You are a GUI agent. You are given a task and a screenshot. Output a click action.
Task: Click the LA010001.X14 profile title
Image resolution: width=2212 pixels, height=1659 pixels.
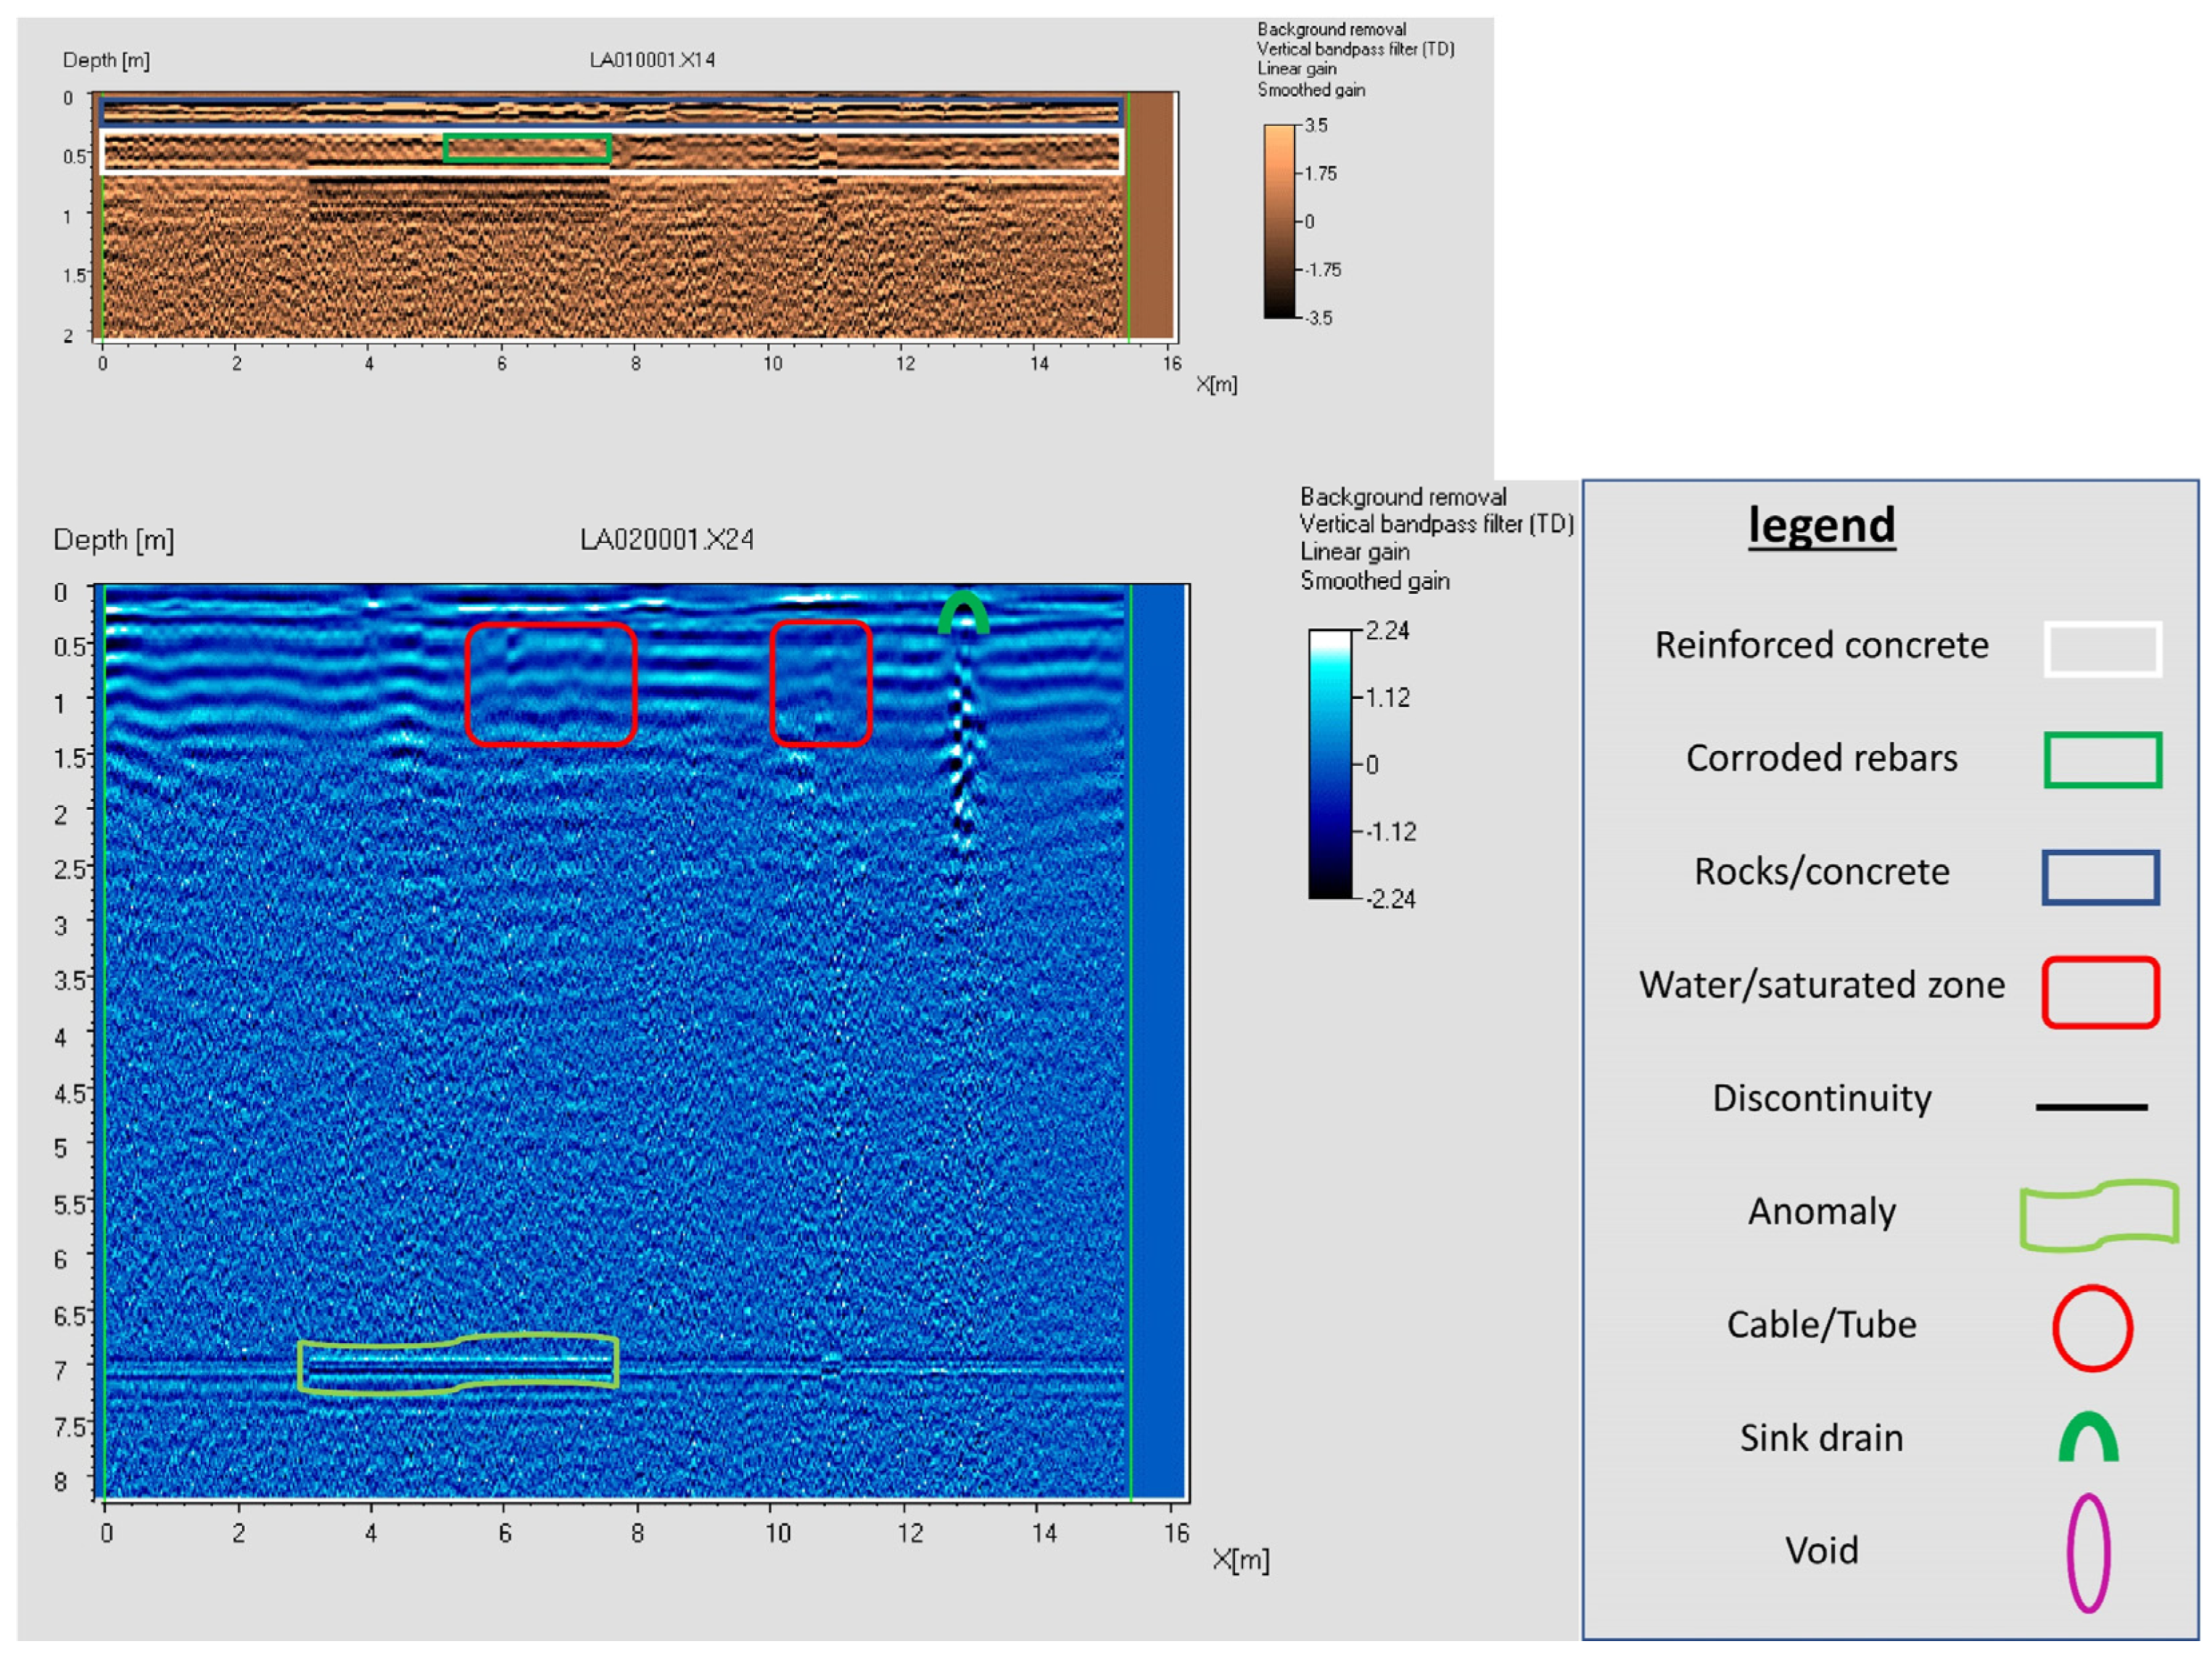652,60
